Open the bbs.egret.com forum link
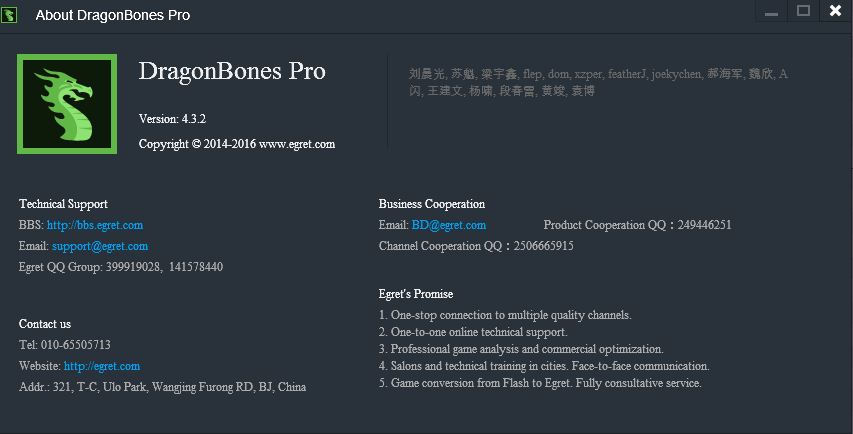The image size is (853, 434). point(95,225)
